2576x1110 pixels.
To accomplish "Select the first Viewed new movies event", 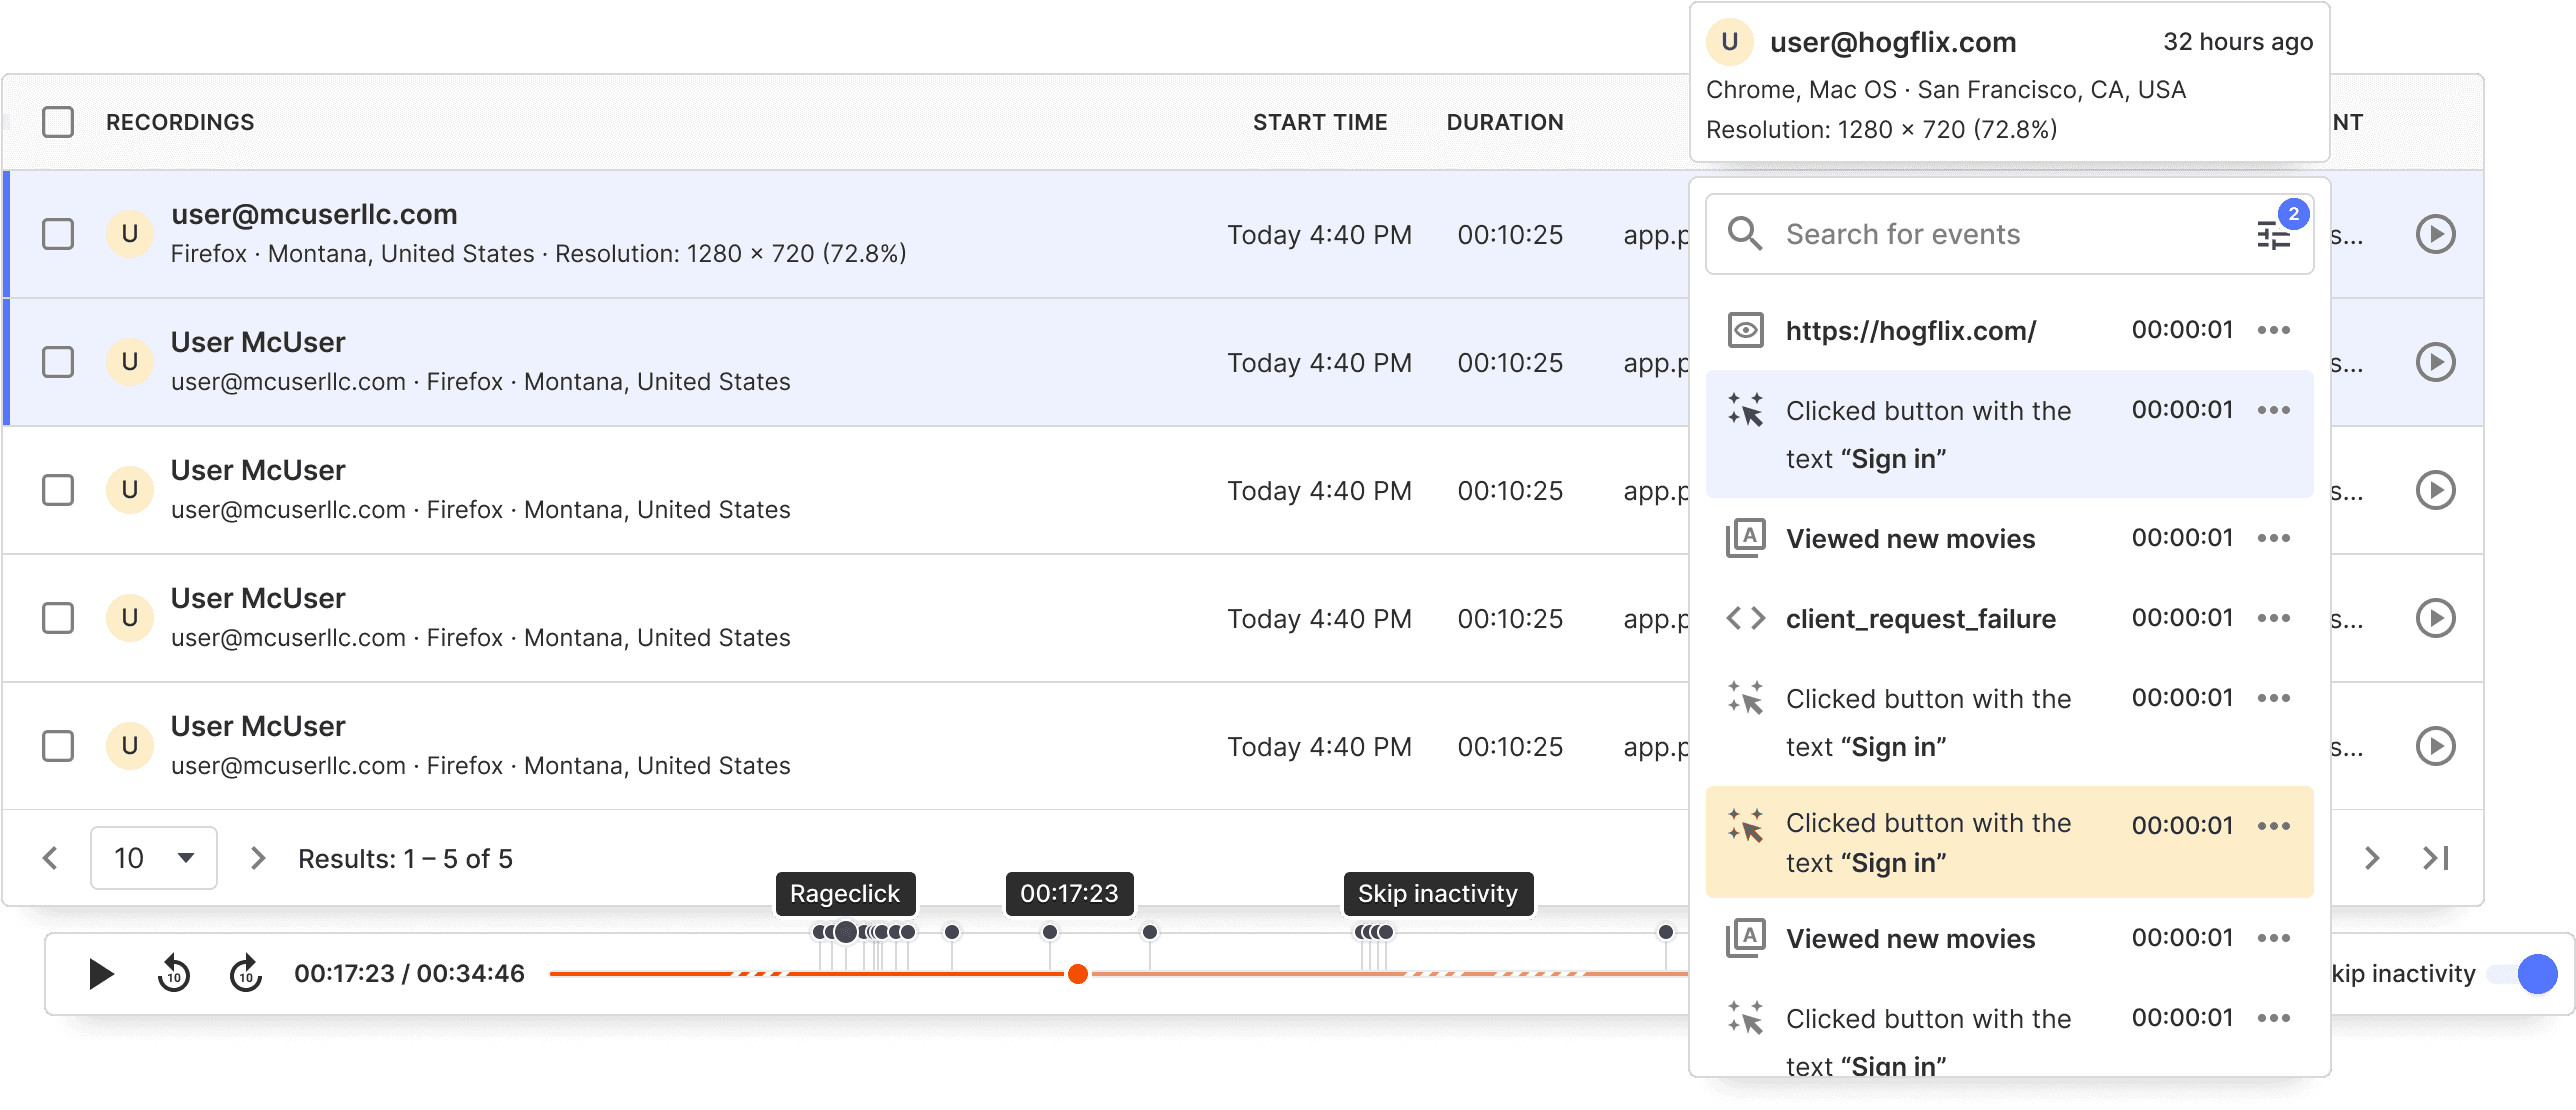I will click(1910, 539).
